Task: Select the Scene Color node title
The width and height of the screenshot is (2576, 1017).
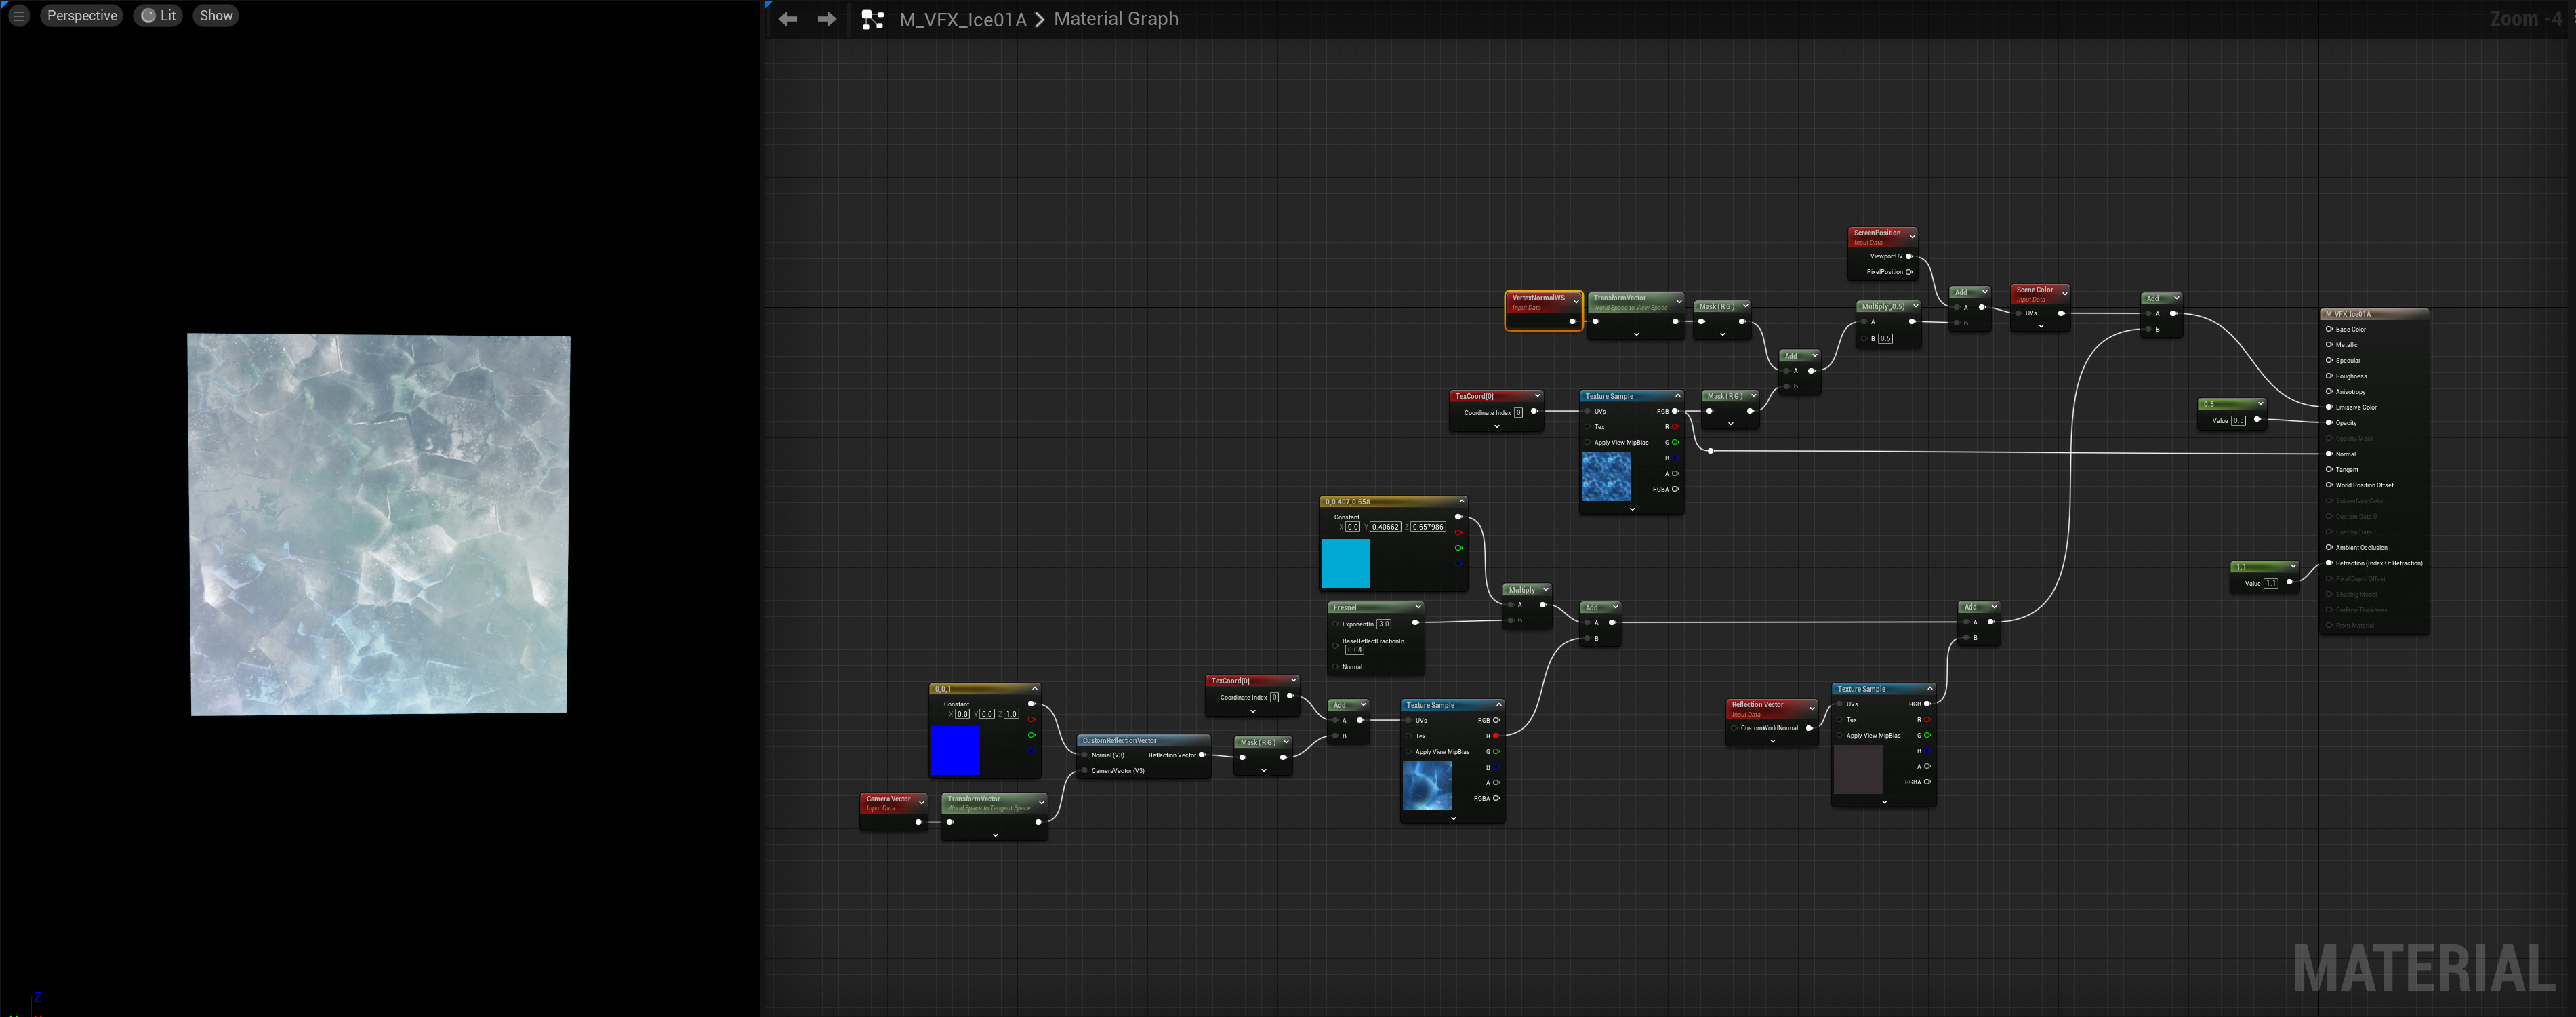Action: pyautogui.click(x=2034, y=290)
